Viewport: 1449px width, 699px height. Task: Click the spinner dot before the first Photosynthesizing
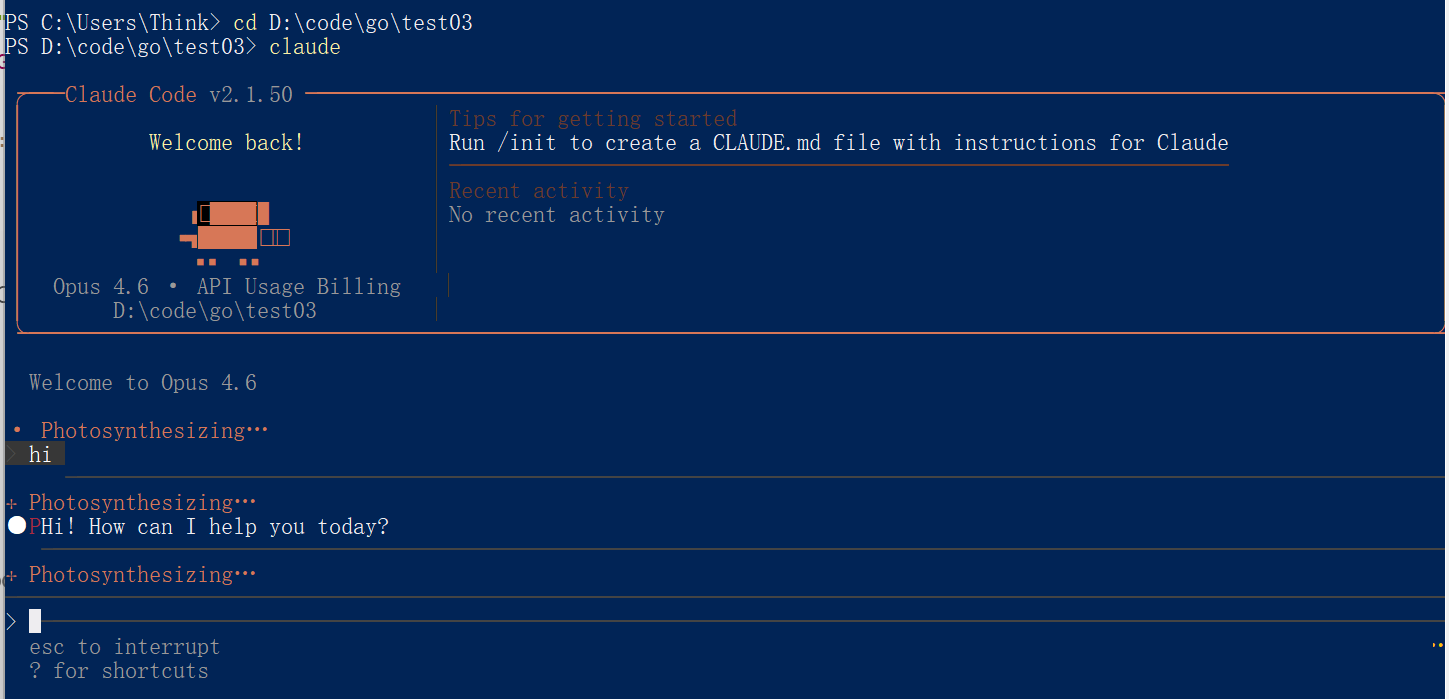(x=17, y=431)
